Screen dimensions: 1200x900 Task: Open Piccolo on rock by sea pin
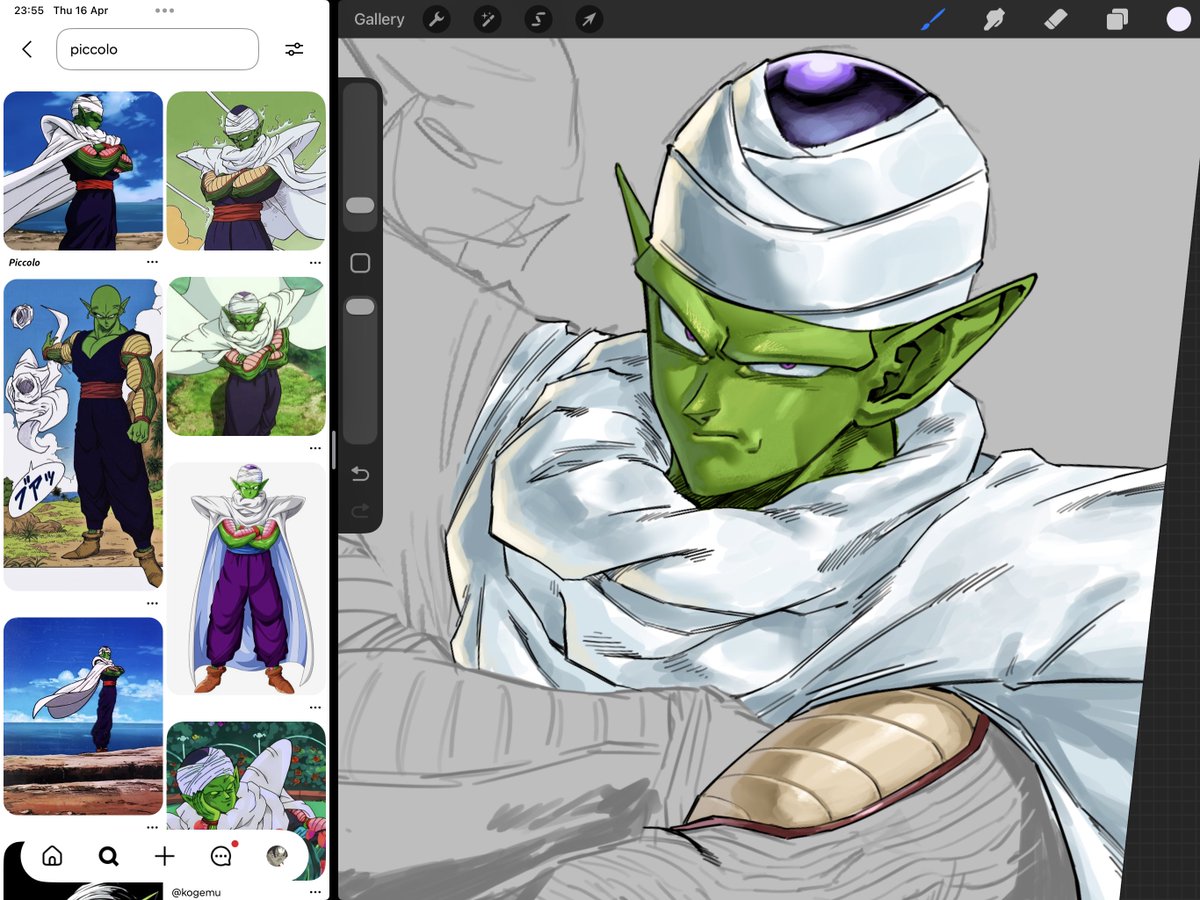tap(83, 716)
